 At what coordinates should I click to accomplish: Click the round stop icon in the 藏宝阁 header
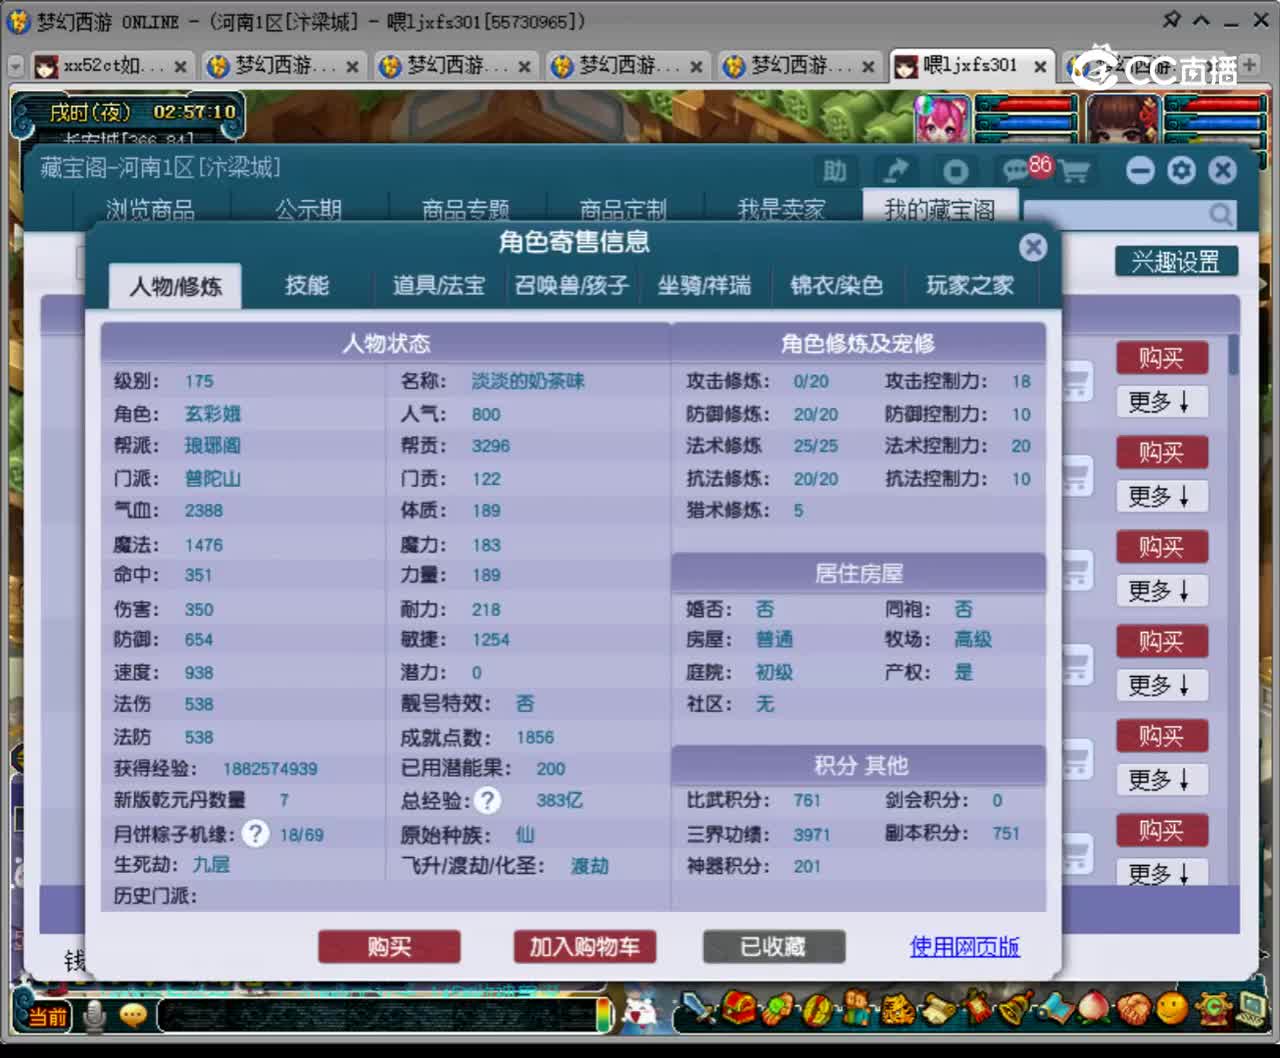click(955, 171)
